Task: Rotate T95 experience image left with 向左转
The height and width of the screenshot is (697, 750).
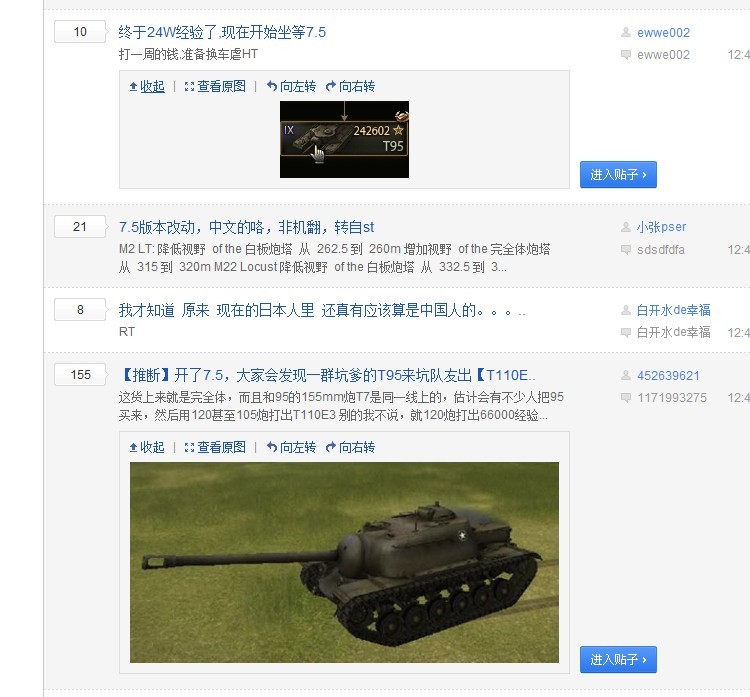Action: (291, 87)
